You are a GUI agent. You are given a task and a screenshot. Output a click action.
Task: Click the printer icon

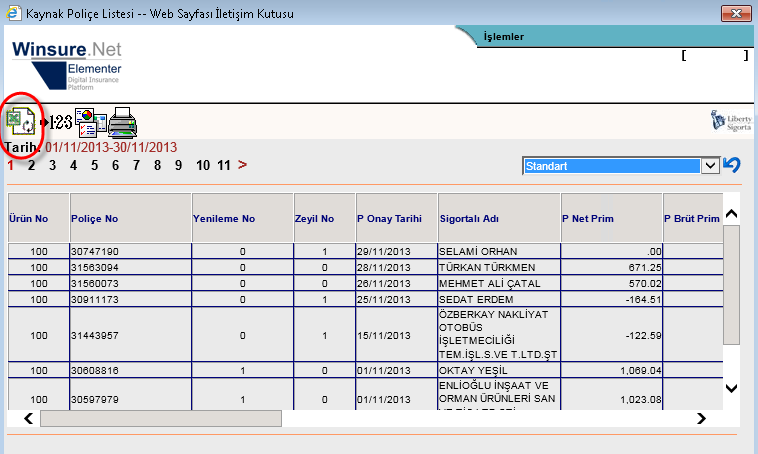122,122
